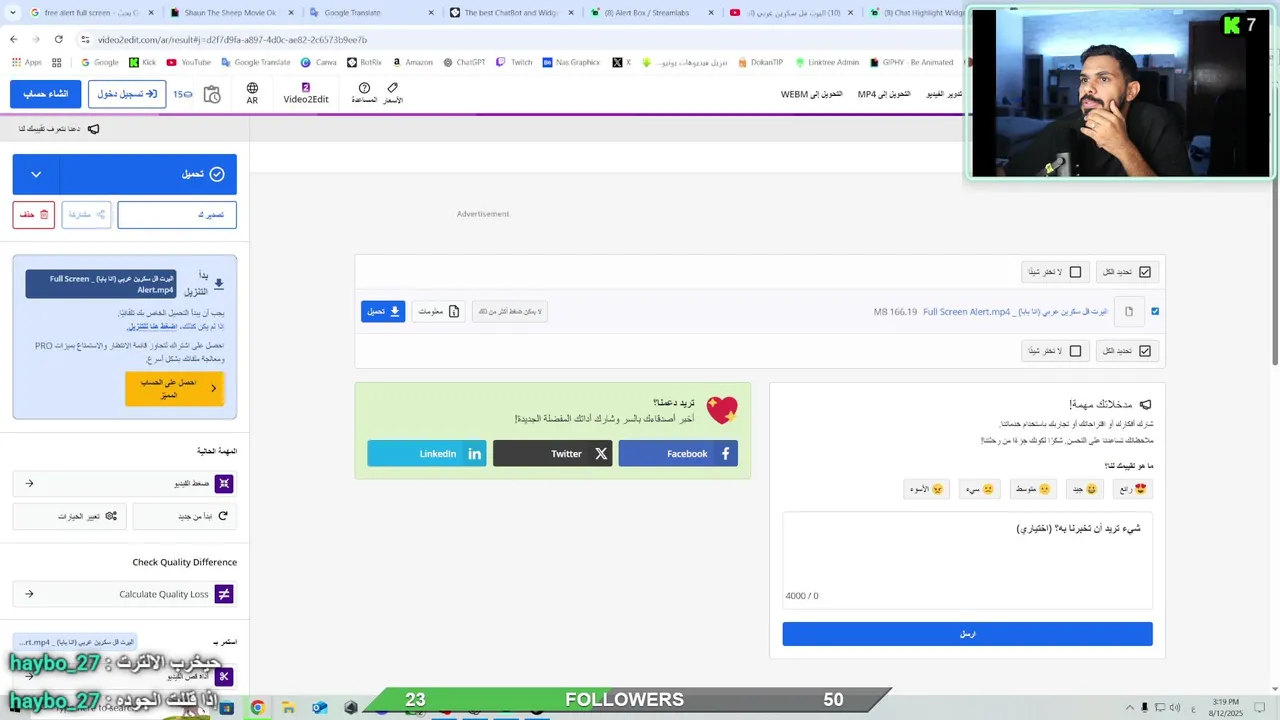Open the ChatGPT bookmark
The image size is (1280, 720).
pyautogui.click(x=464, y=62)
